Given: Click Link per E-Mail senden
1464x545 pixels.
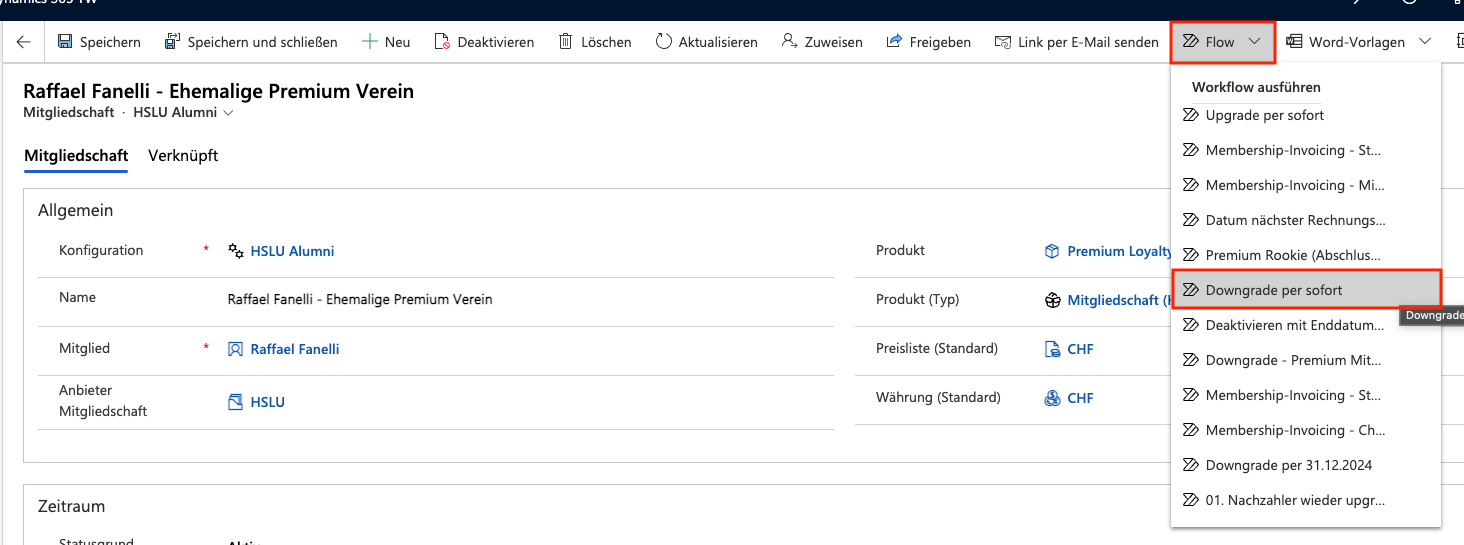Looking at the screenshot, I should (x=1076, y=42).
